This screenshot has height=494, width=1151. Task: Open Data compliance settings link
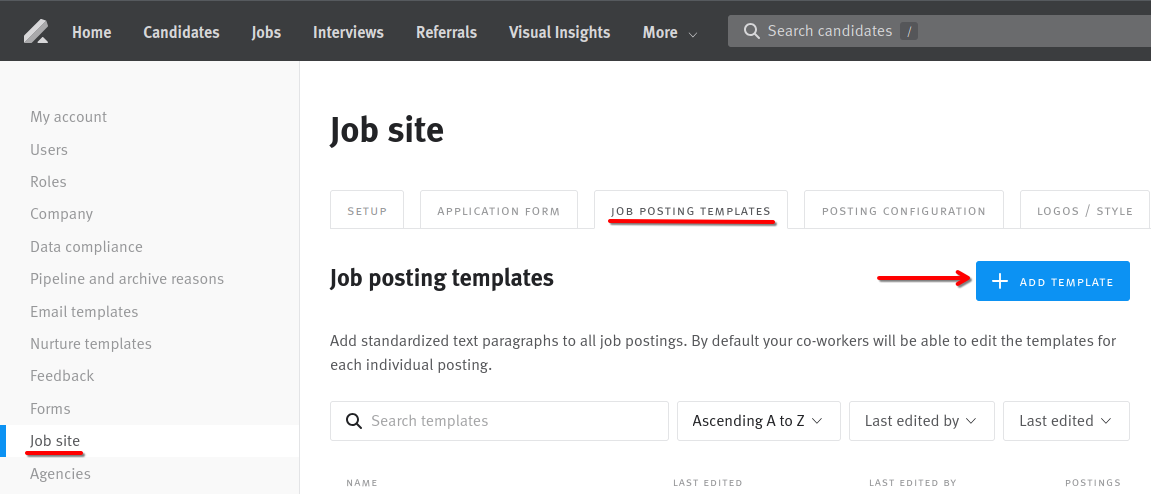tap(86, 247)
